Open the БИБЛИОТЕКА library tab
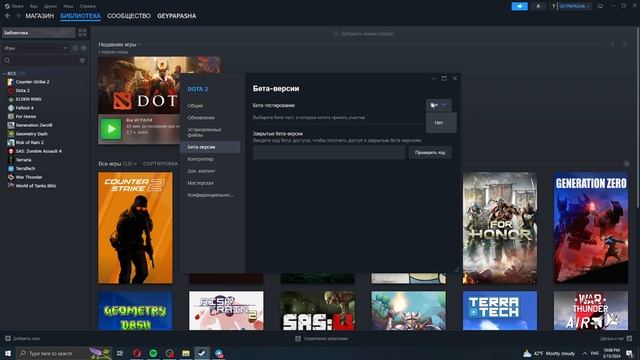This screenshot has width=640, height=360. pos(80,16)
